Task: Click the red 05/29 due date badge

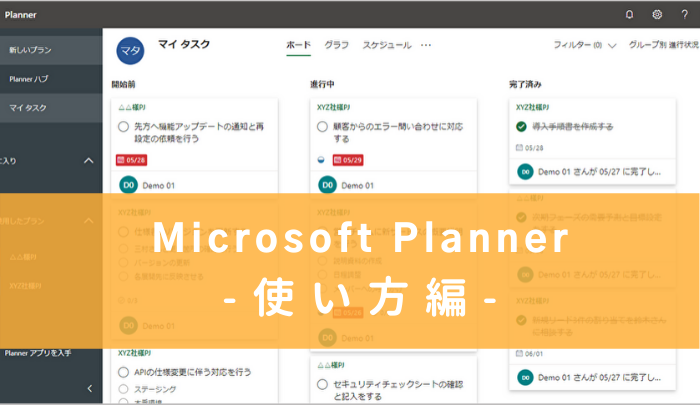Action: (348, 160)
